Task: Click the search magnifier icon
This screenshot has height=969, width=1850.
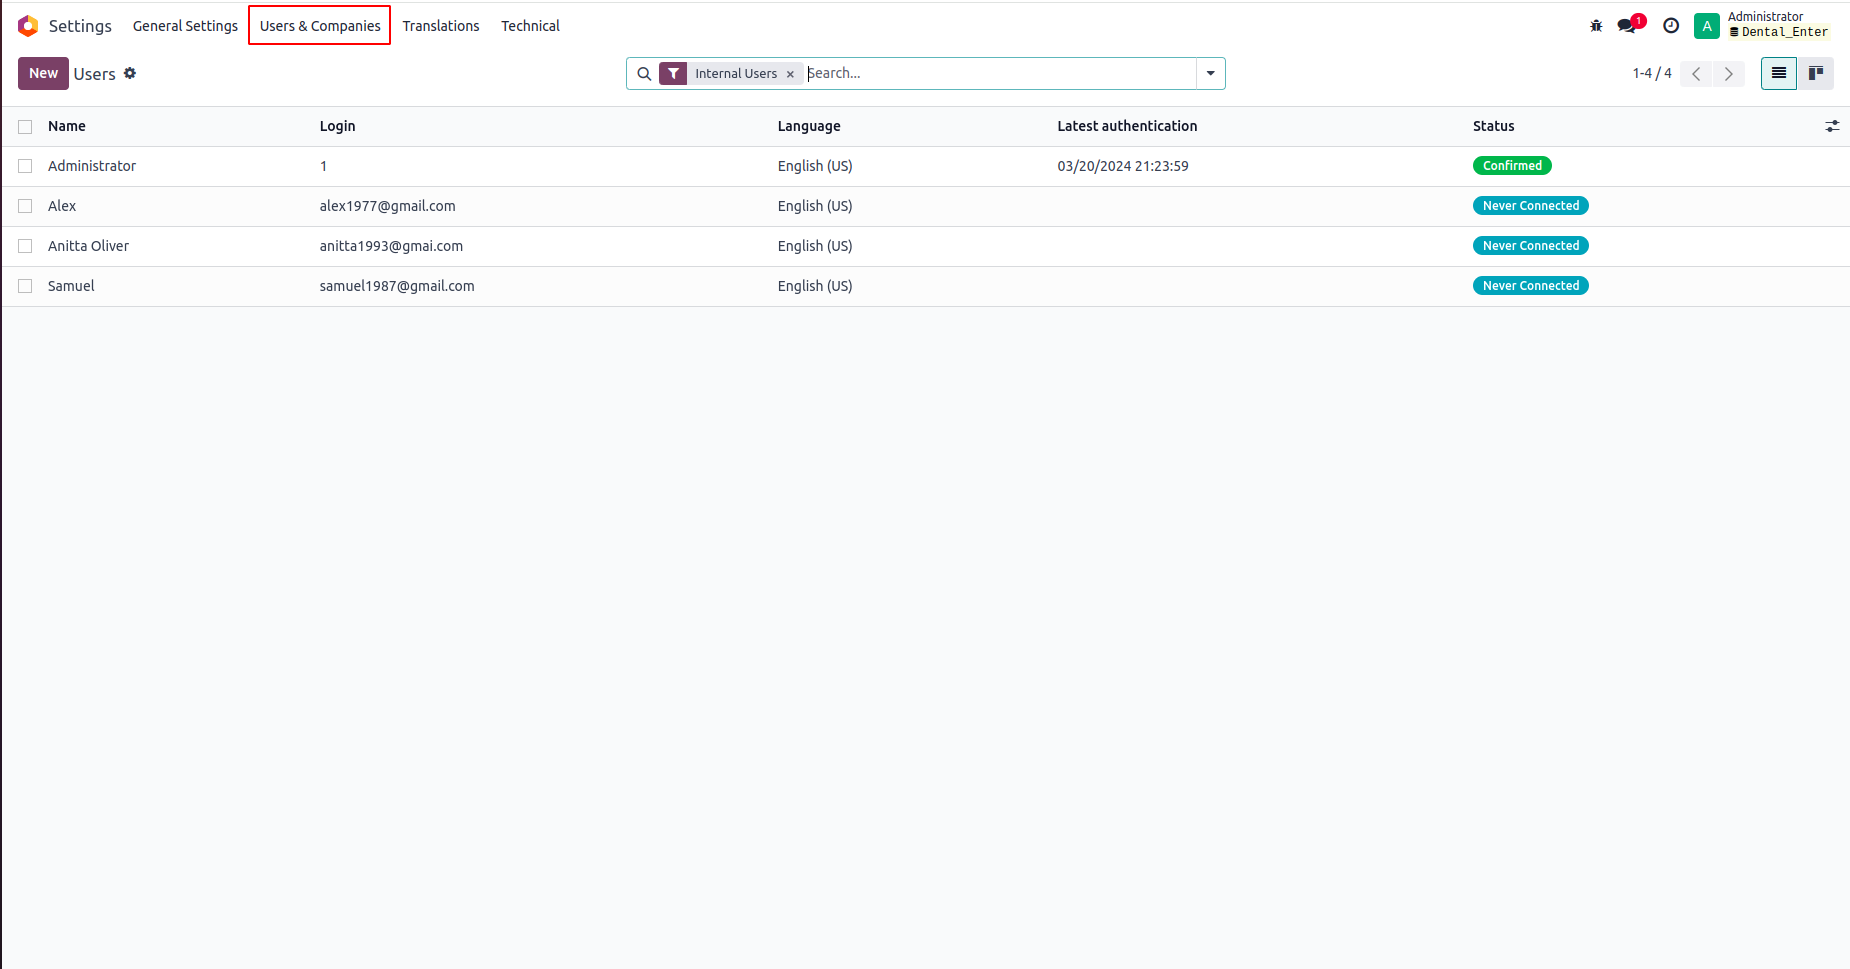Action: click(x=644, y=74)
